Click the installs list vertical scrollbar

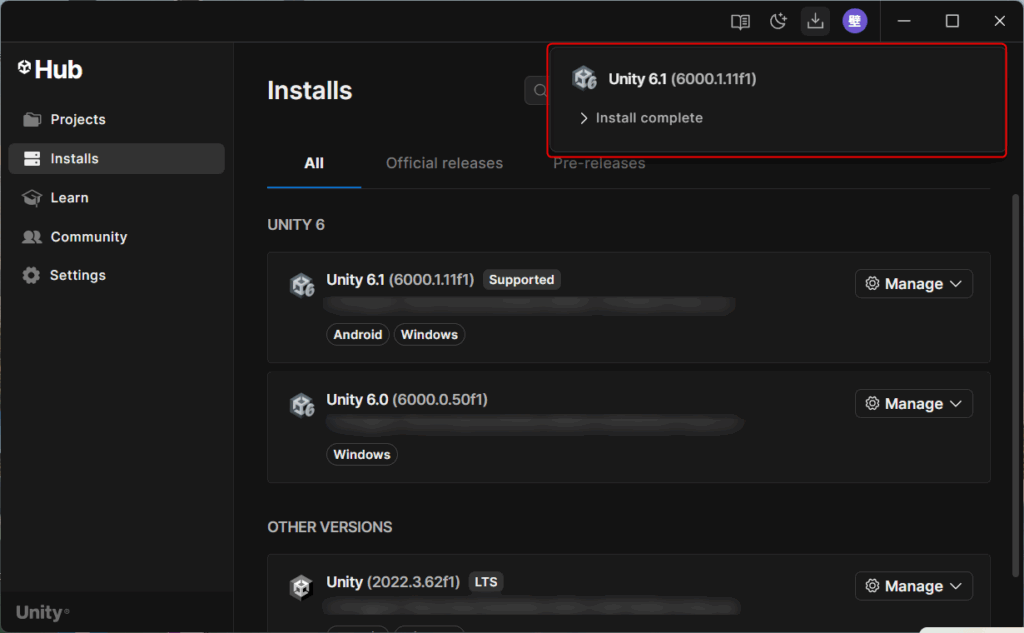click(1016, 385)
